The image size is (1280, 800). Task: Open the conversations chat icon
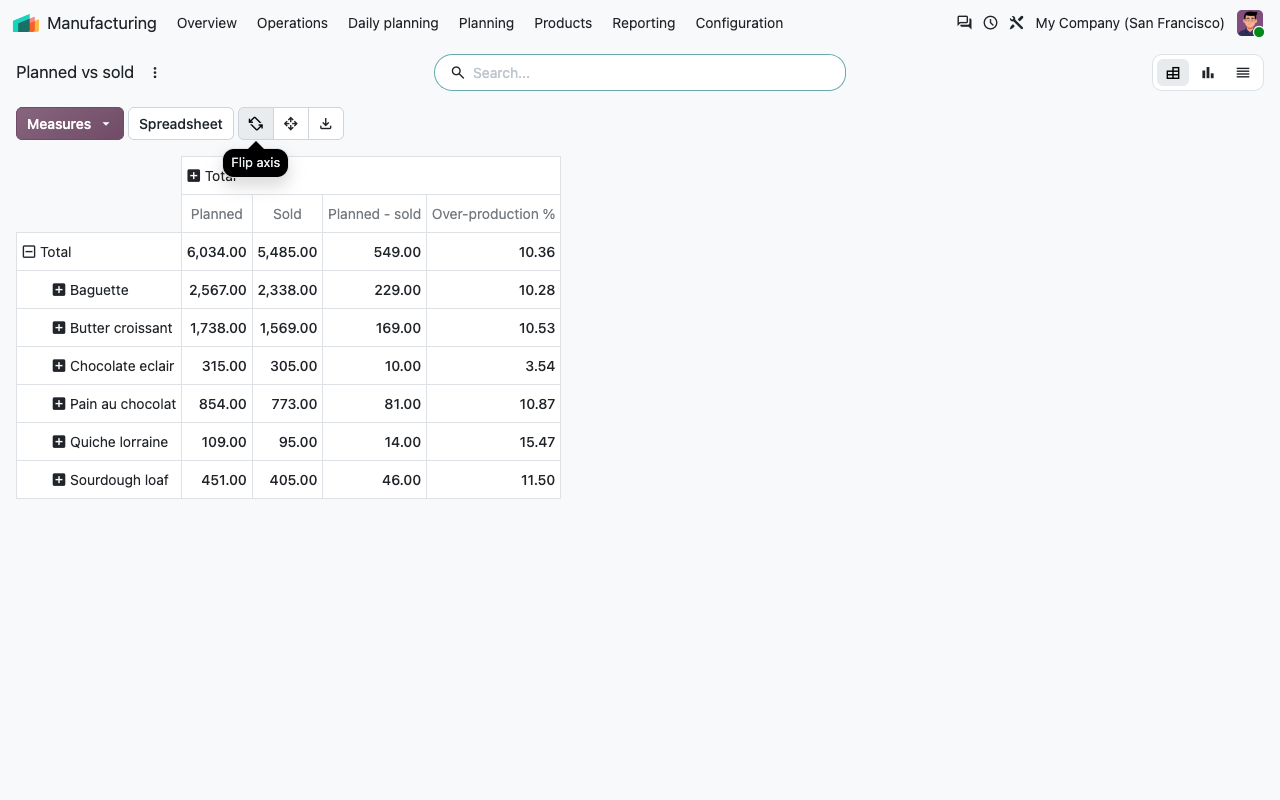coord(964,23)
